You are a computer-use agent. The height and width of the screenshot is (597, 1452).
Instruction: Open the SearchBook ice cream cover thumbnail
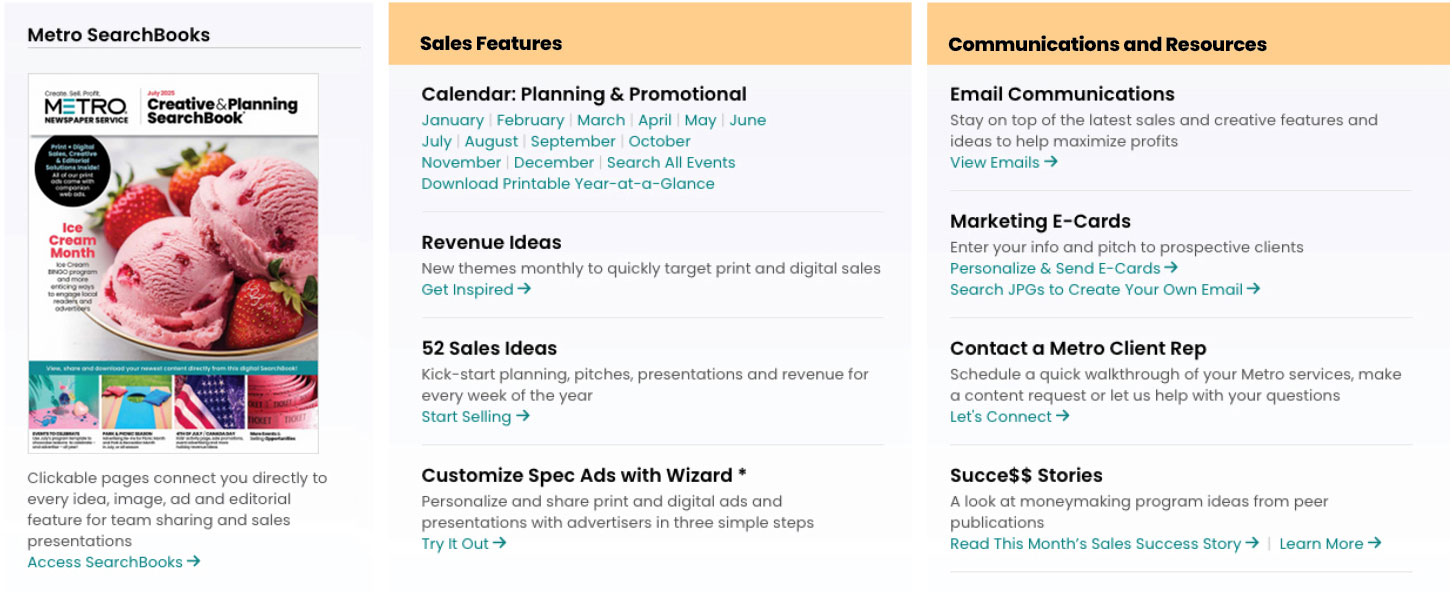coord(173,263)
